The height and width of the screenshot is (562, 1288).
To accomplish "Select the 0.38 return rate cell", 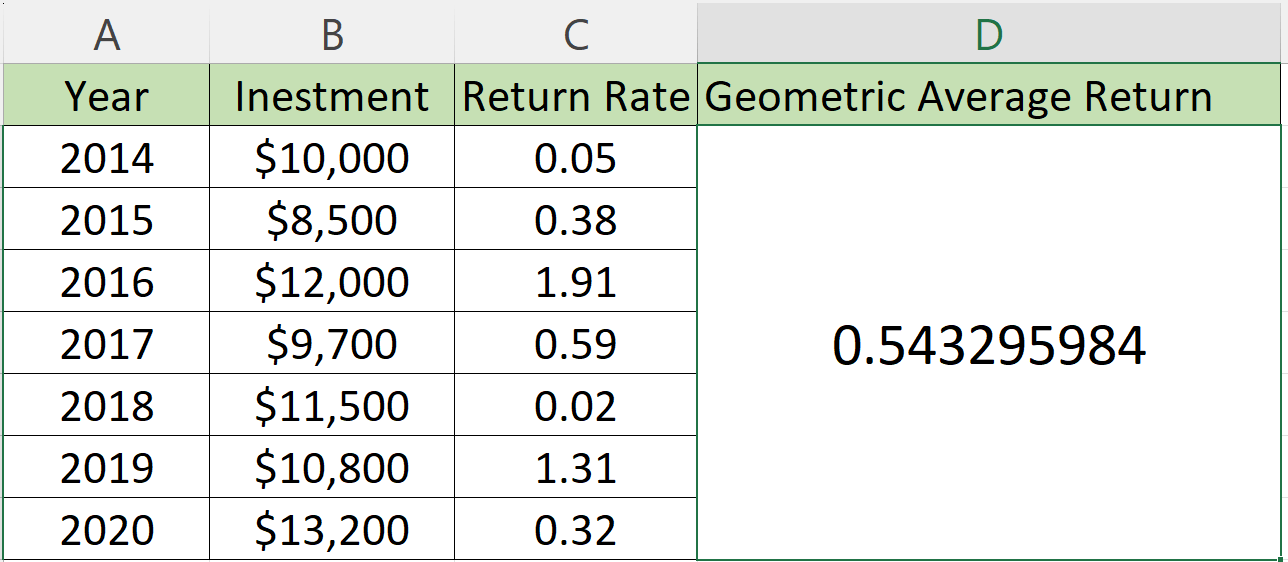I will point(576,219).
